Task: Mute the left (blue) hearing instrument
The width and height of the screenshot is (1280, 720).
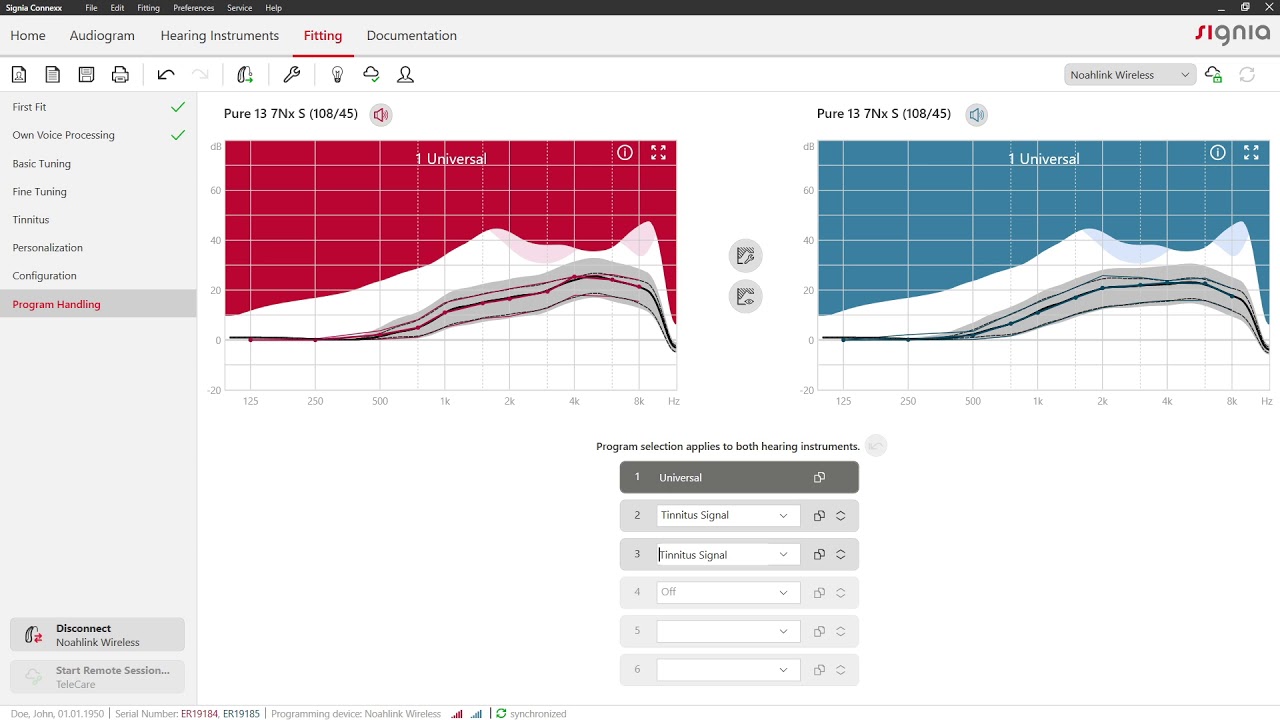Action: click(977, 115)
